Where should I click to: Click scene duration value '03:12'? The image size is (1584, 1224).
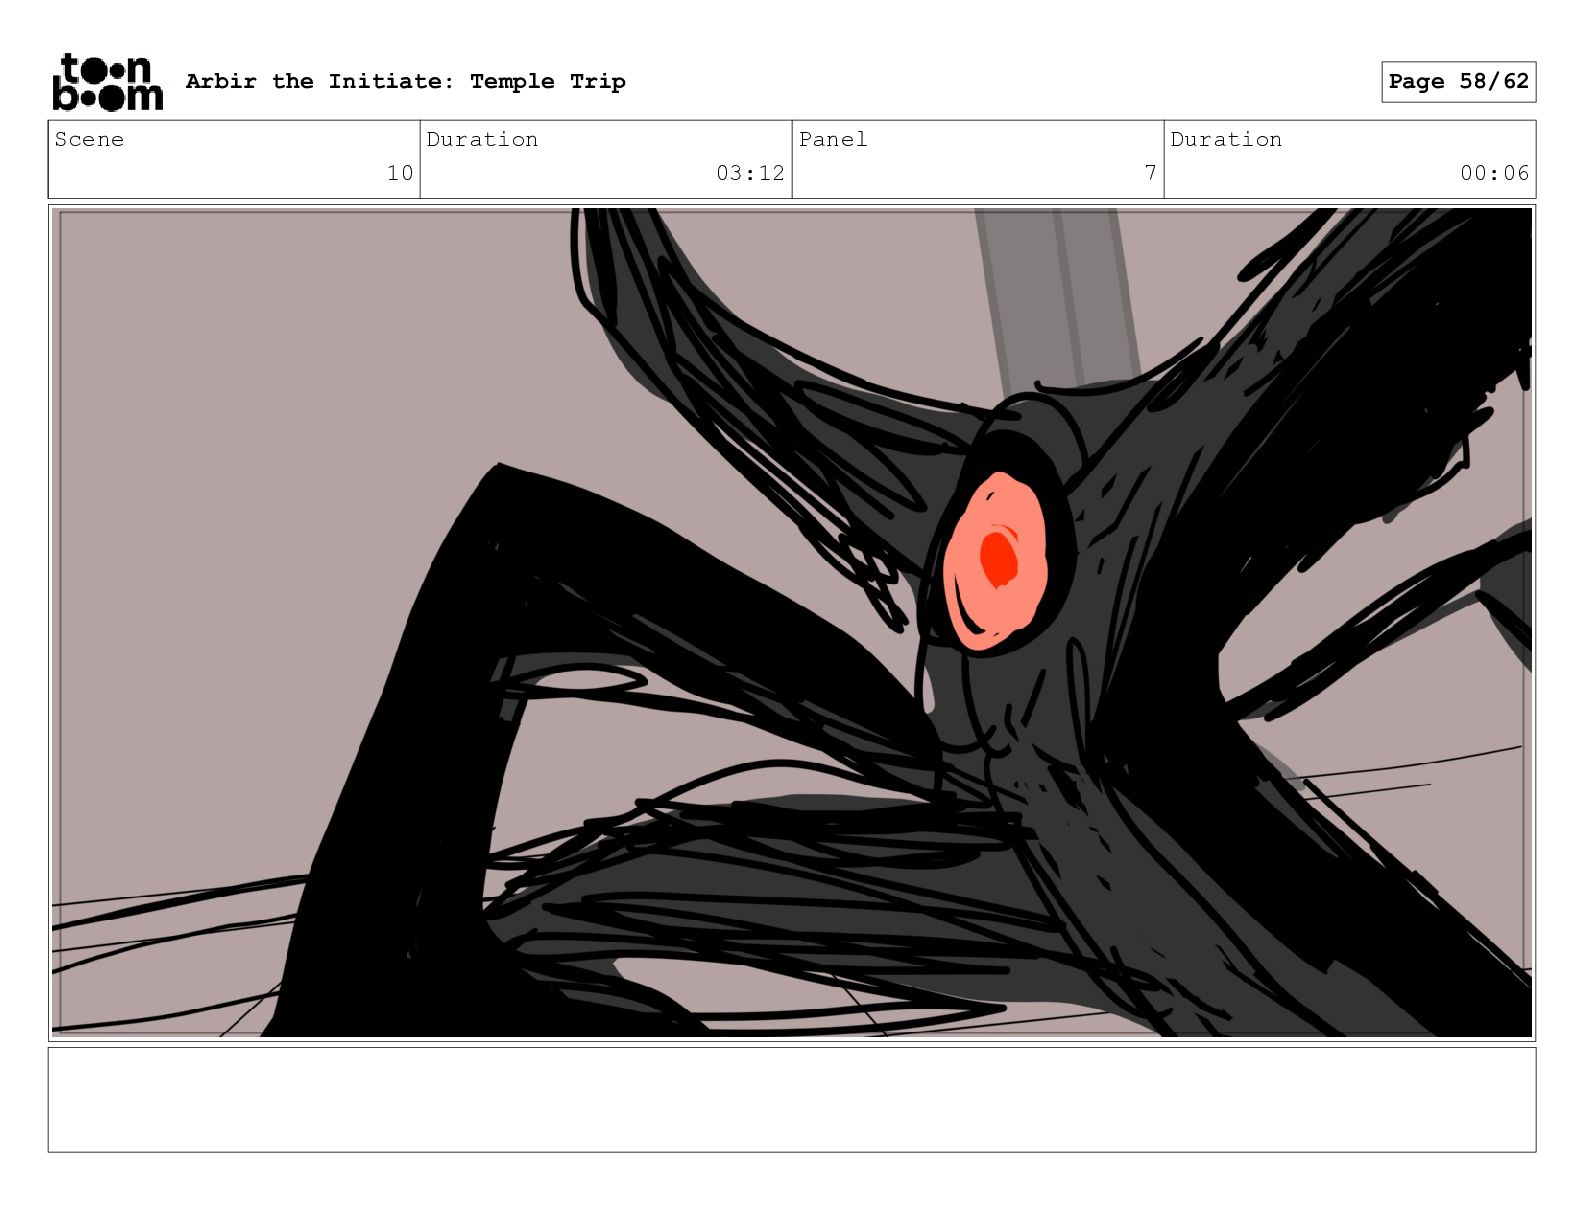(750, 173)
